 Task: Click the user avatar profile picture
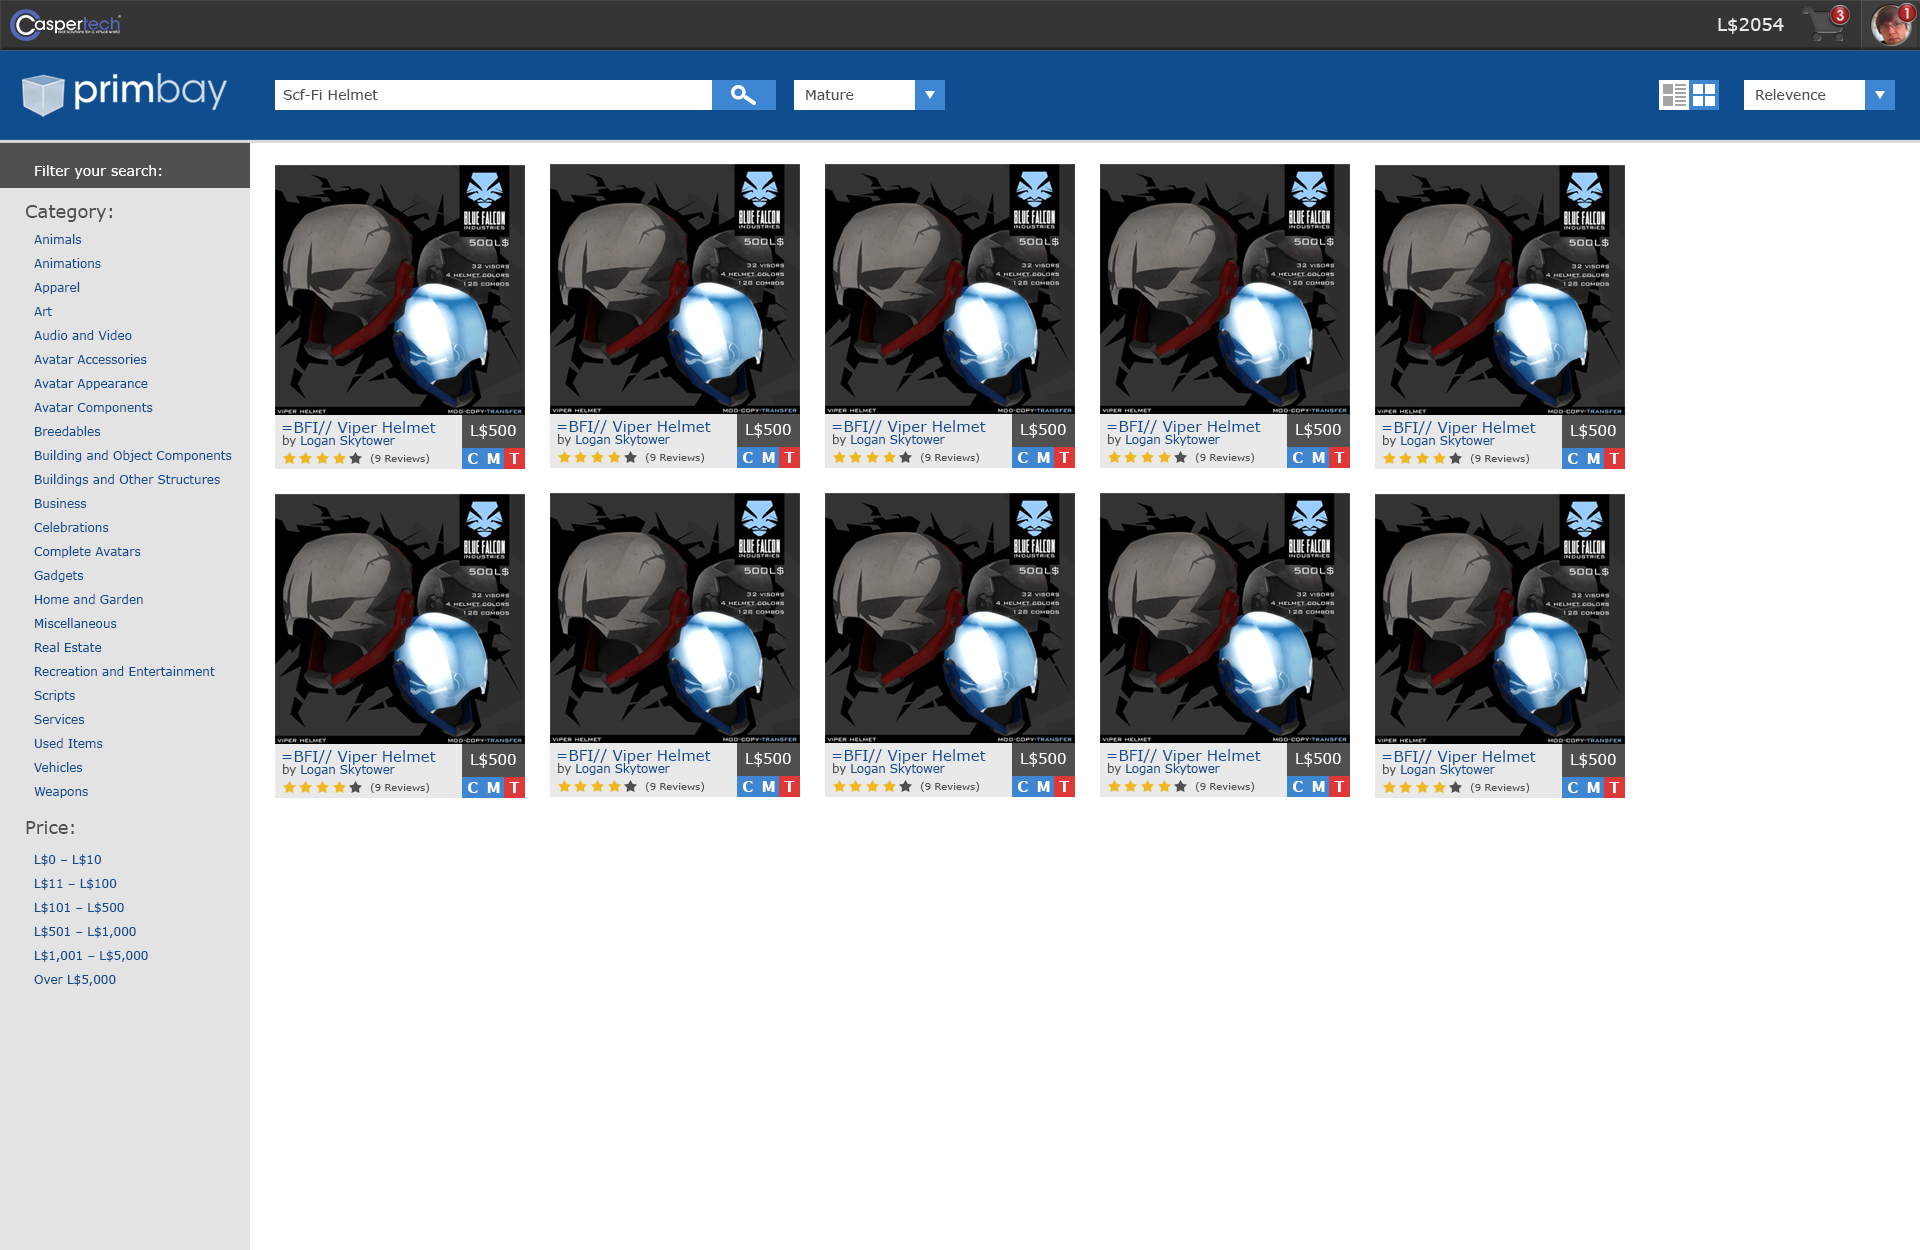[x=1890, y=24]
